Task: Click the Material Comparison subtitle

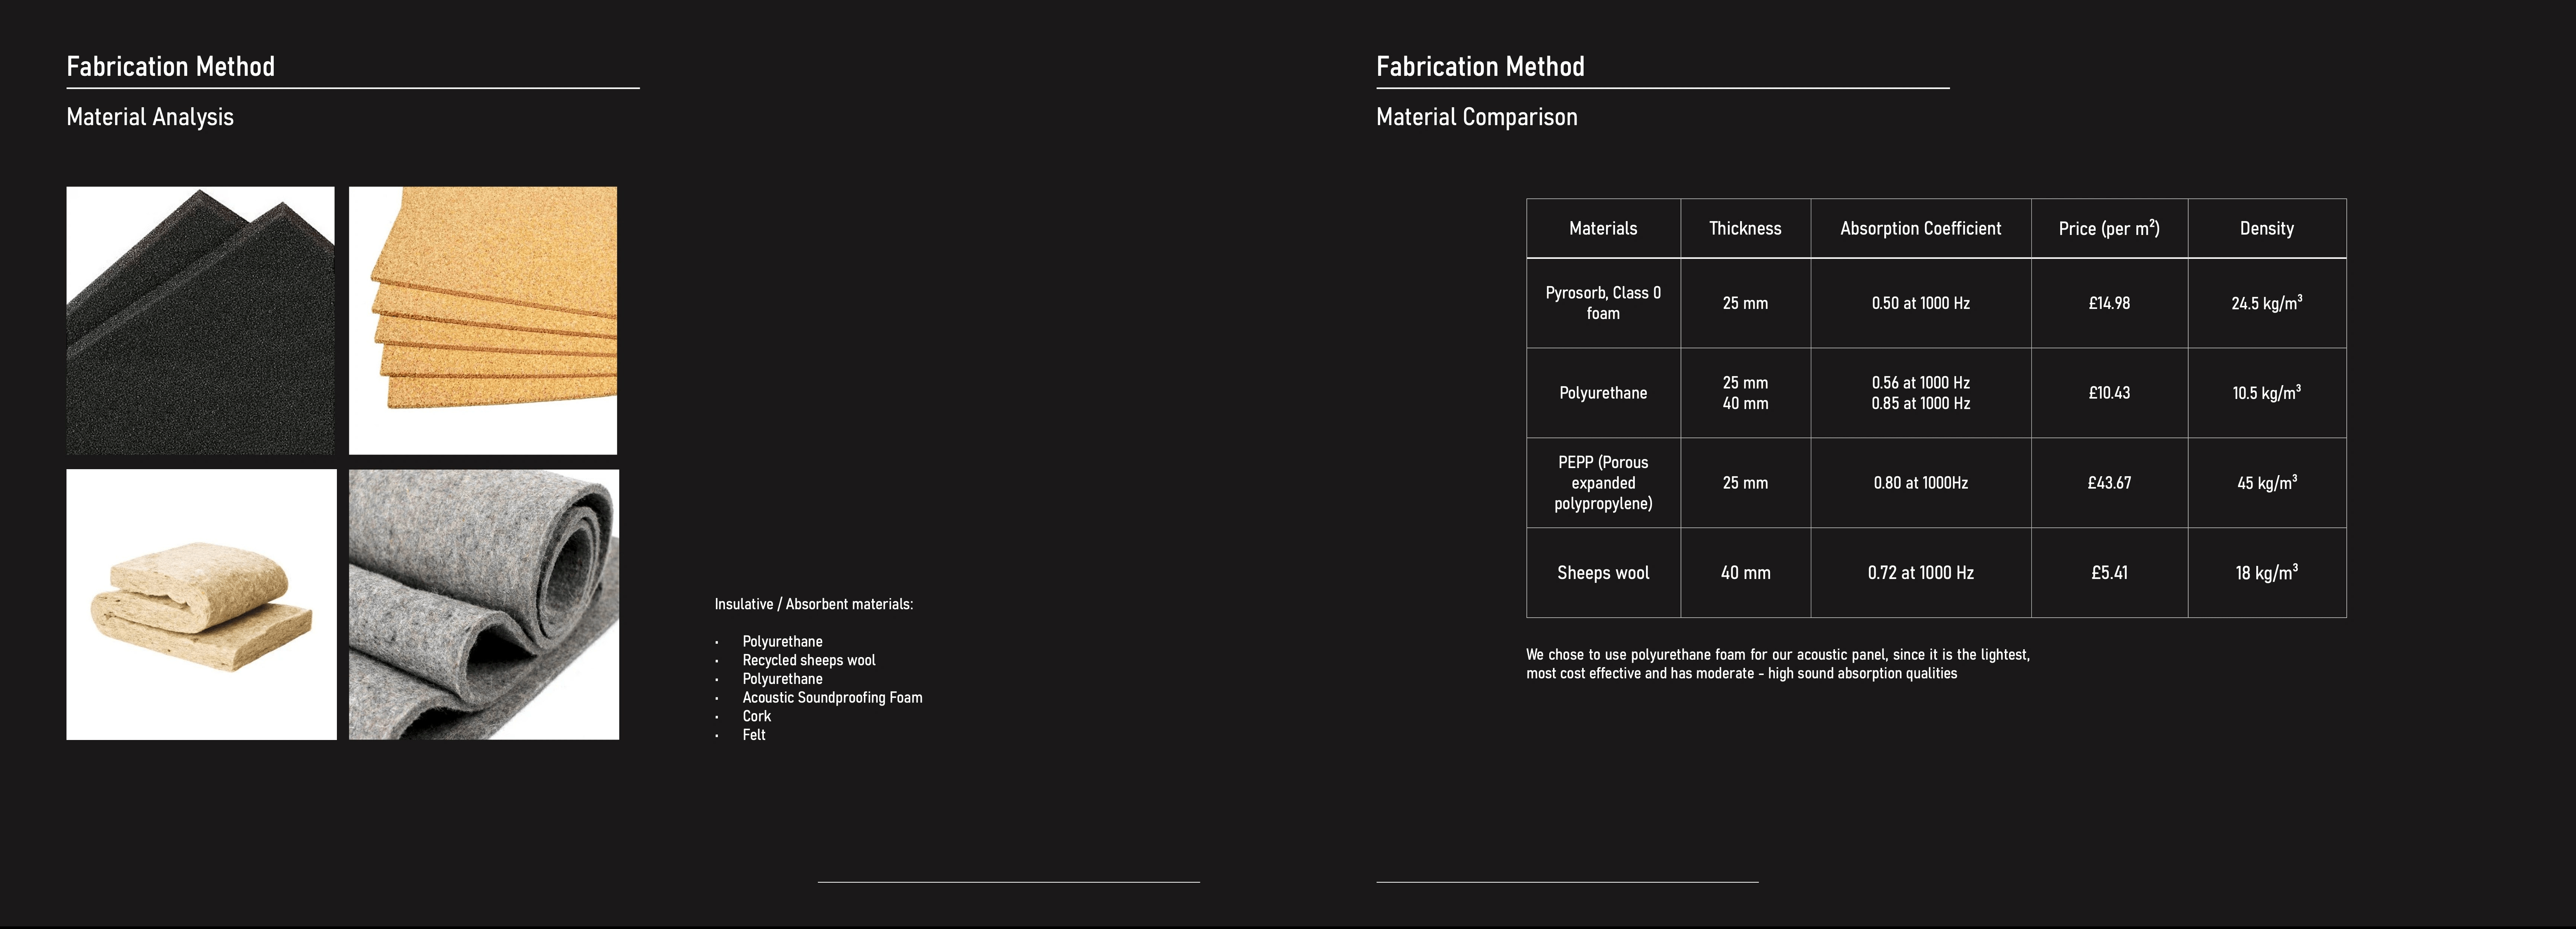Action: (x=1476, y=117)
